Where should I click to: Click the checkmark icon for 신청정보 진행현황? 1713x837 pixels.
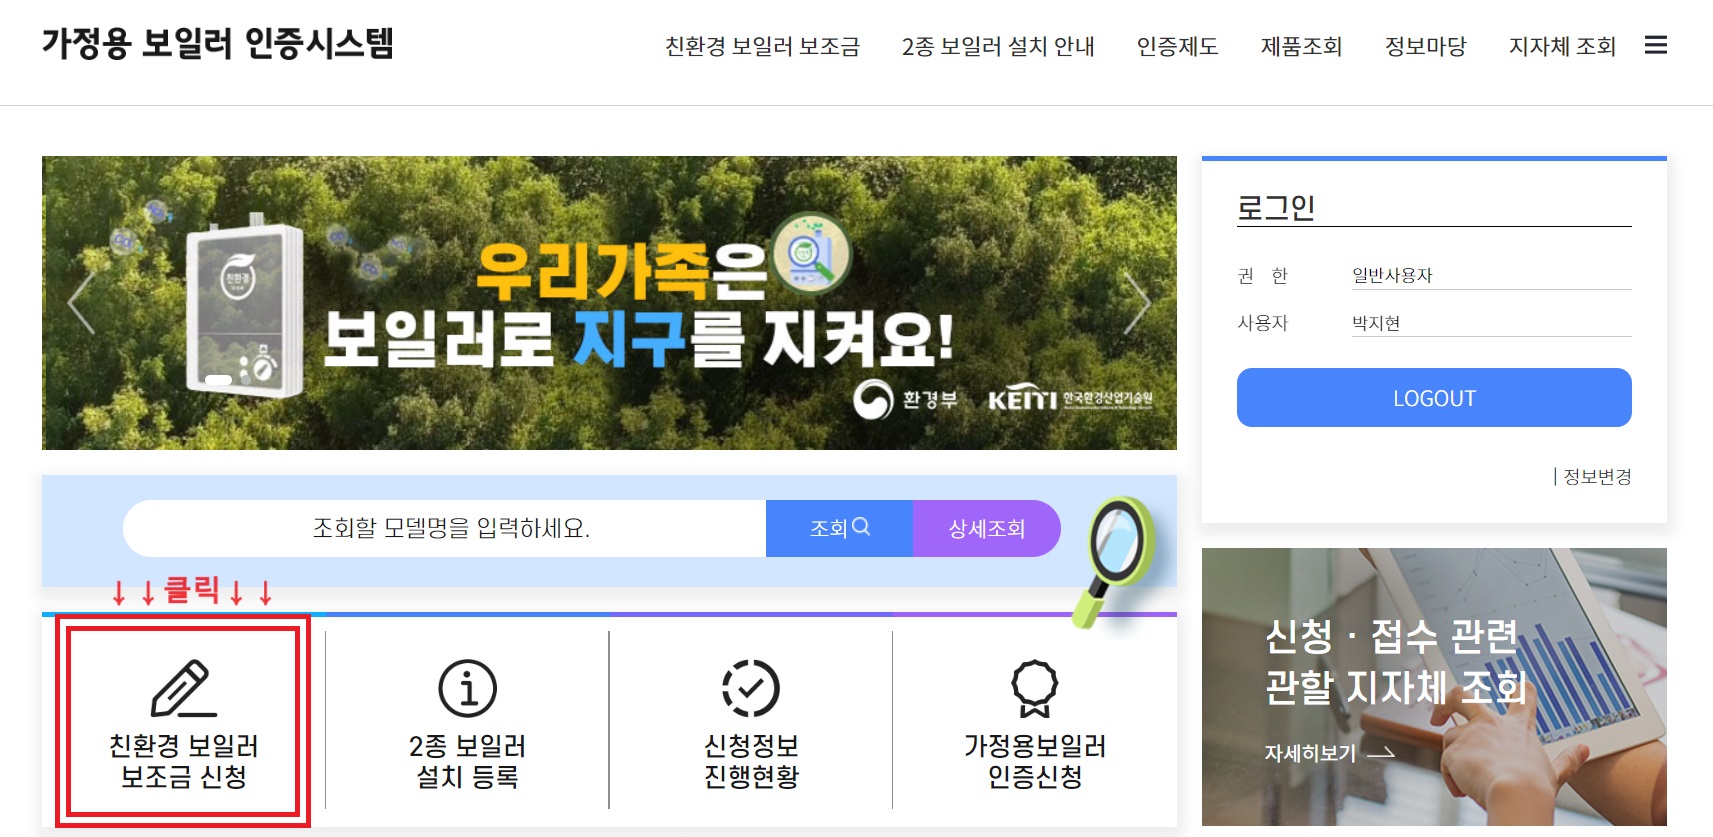751,688
